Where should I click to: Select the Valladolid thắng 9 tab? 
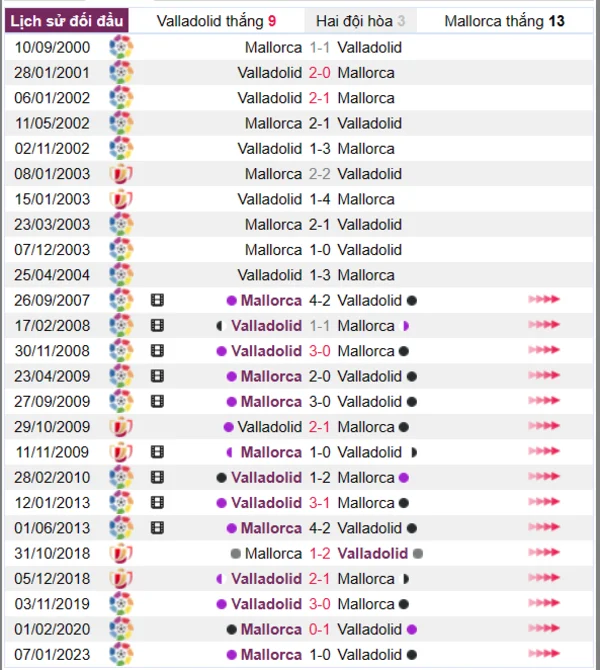pyautogui.click(x=216, y=21)
